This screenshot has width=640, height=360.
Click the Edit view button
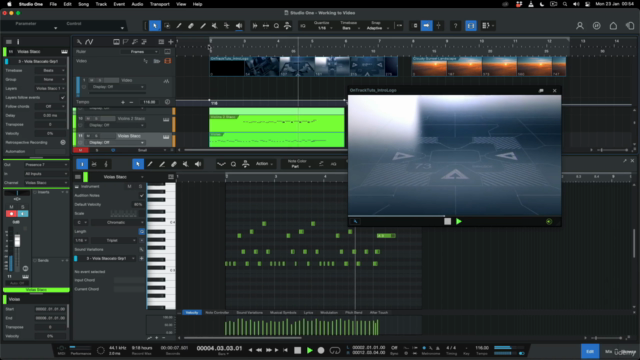(590, 351)
